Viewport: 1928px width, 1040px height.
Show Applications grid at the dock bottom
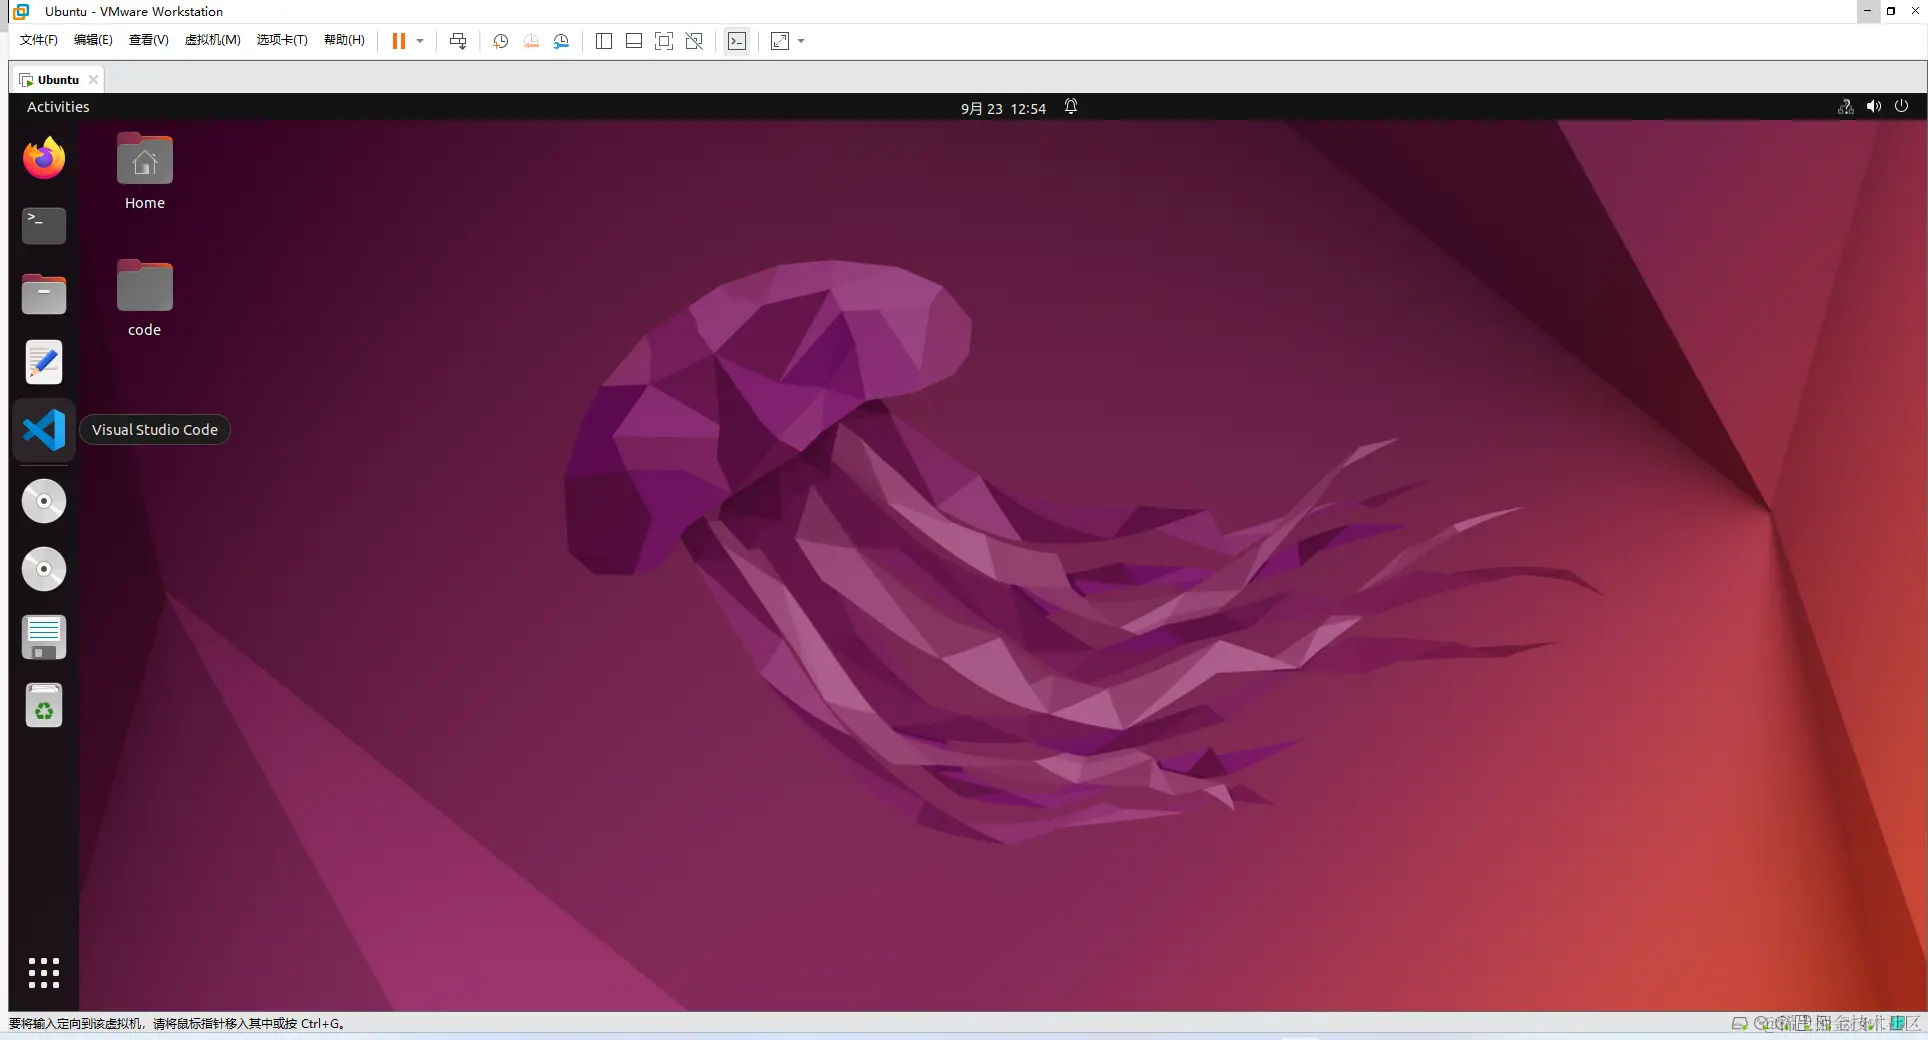(44, 973)
